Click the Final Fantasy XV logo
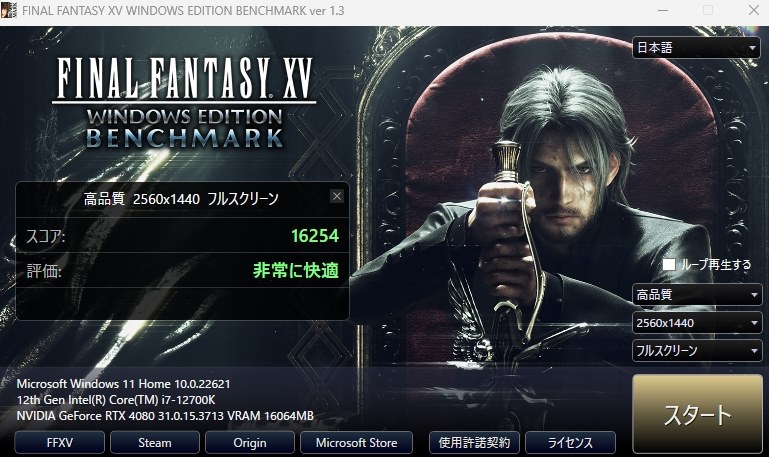Viewport: 769px width, 457px height. (184, 102)
